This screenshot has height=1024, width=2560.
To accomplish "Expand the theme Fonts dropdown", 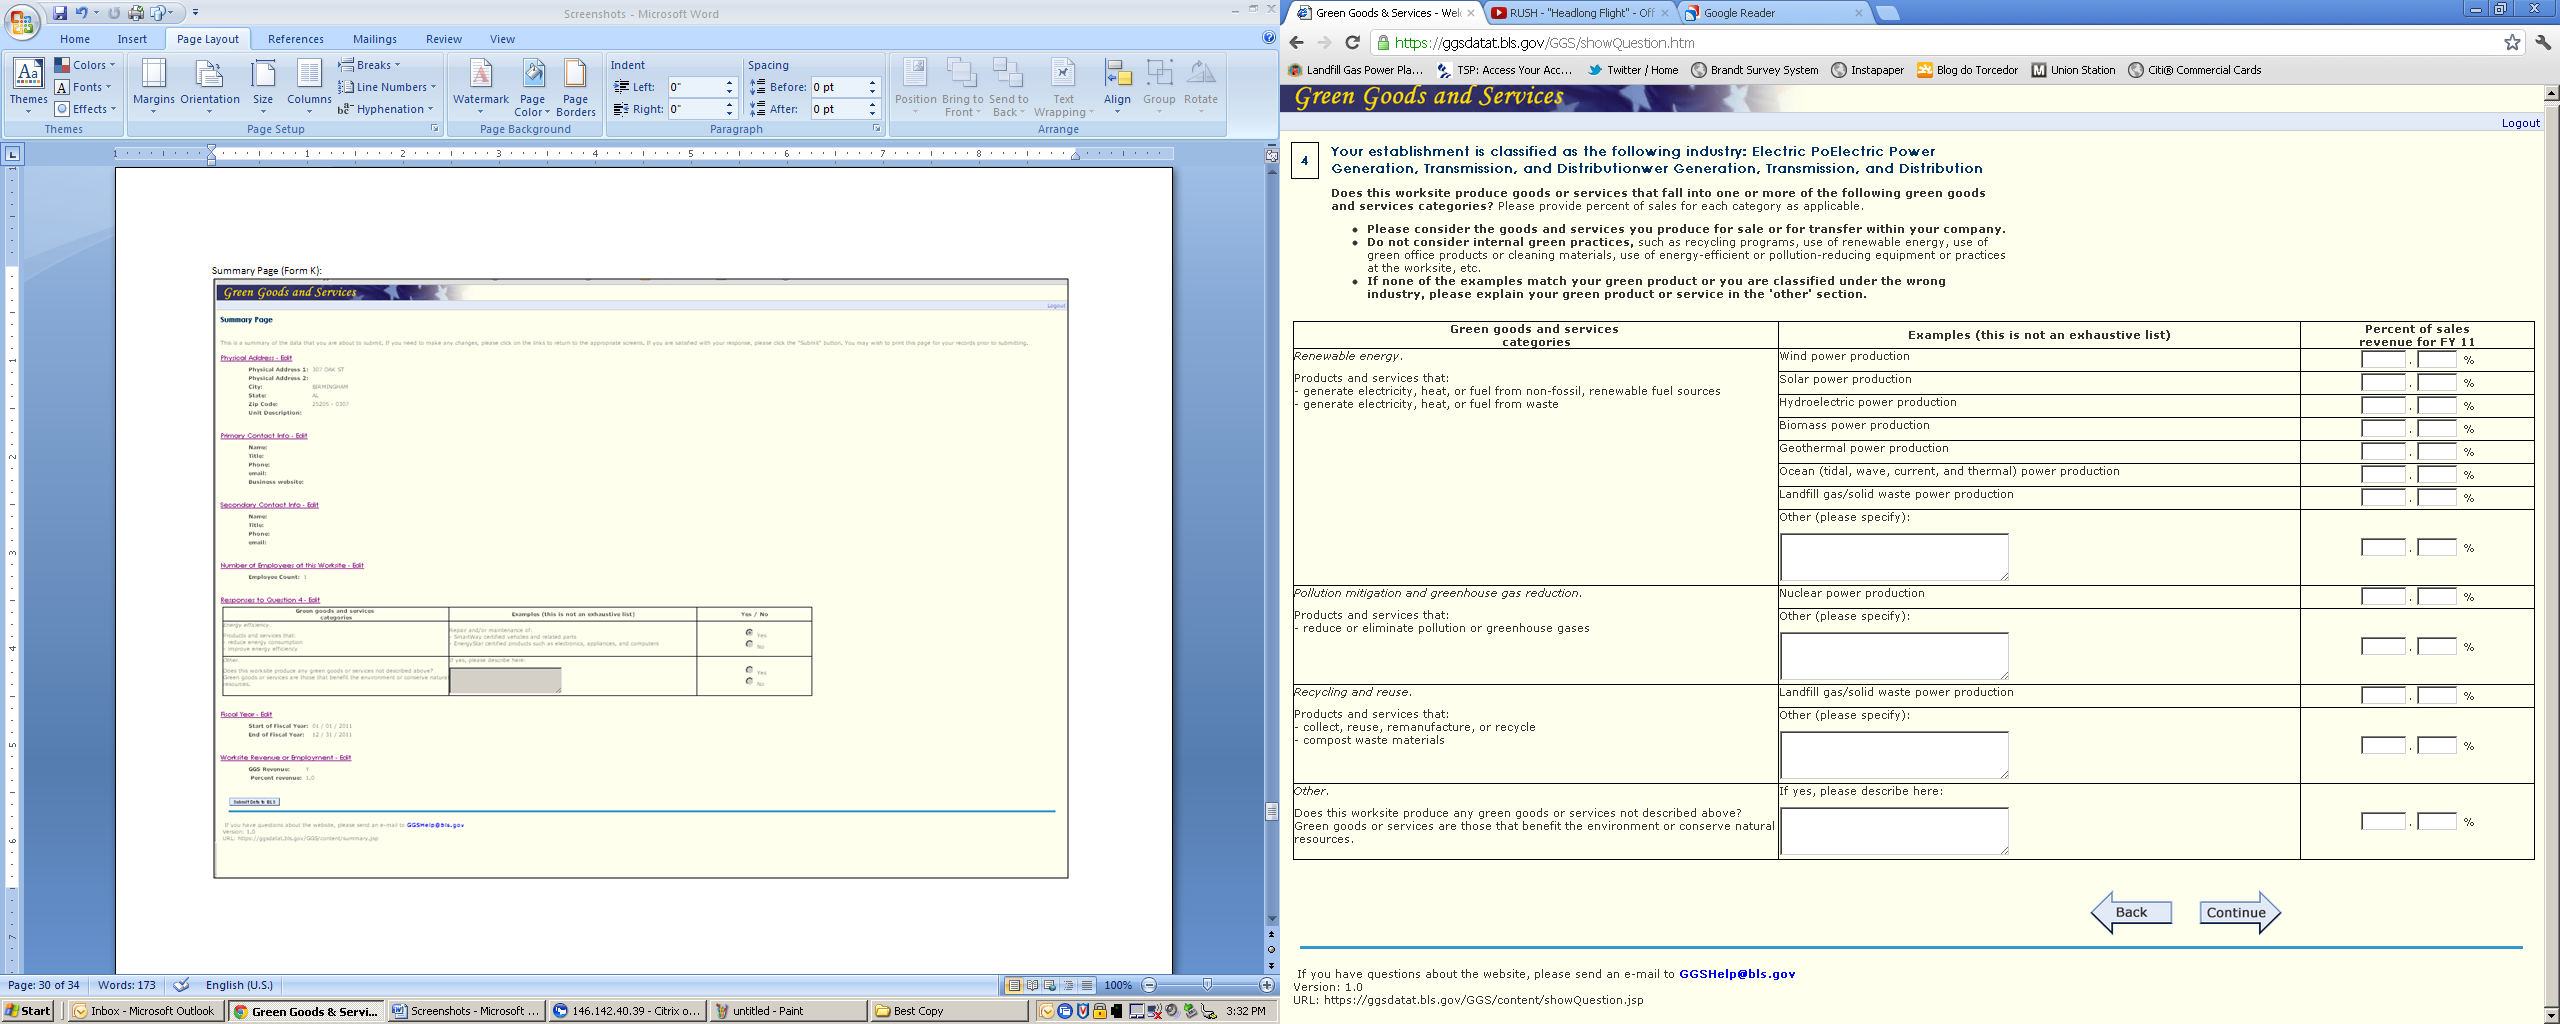I will (83, 87).
